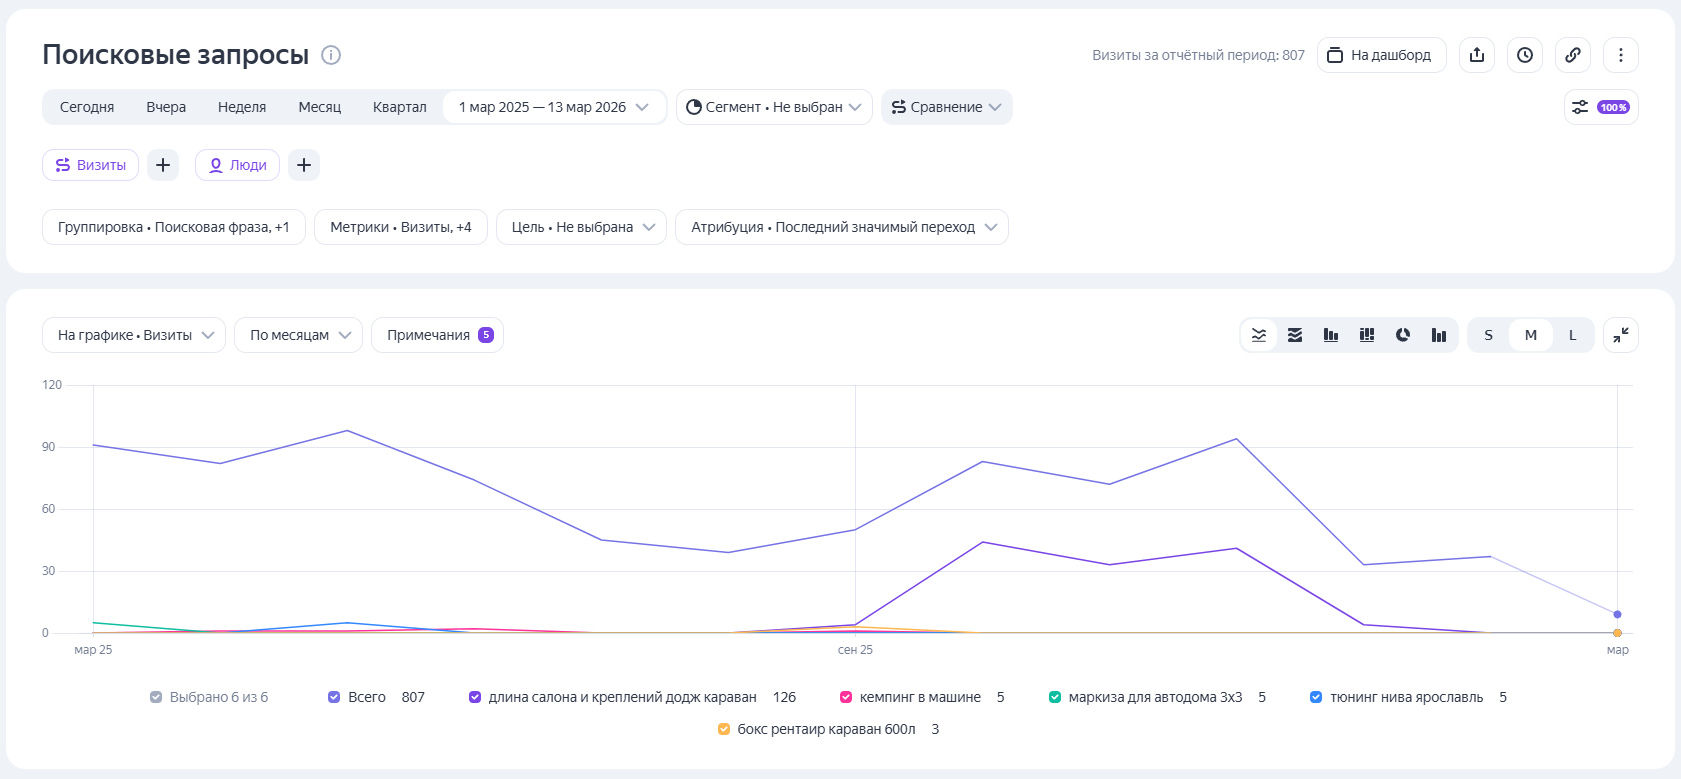The image size is (1681, 779).
Task: Switch to the Квартал period
Action: pyautogui.click(x=399, y=107)
